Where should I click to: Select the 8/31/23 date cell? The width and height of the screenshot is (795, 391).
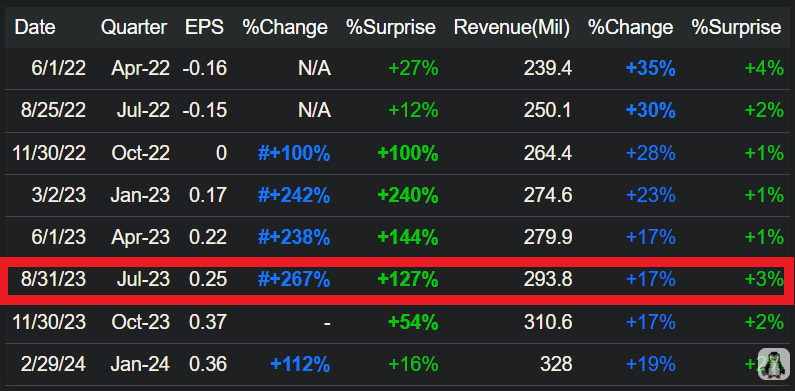(x=53, y=279)
